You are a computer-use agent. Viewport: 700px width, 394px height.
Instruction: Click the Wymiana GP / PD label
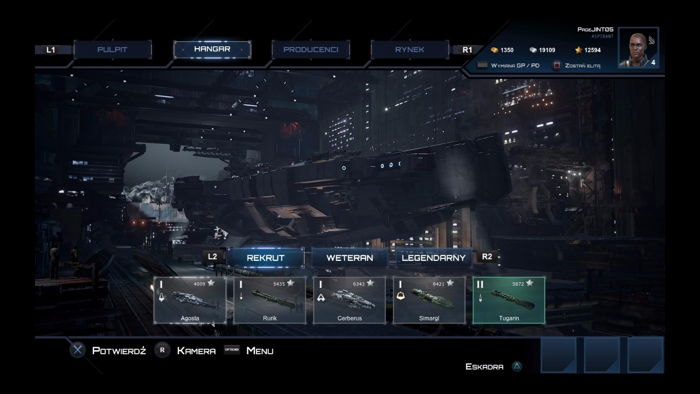tap(515, 66)
